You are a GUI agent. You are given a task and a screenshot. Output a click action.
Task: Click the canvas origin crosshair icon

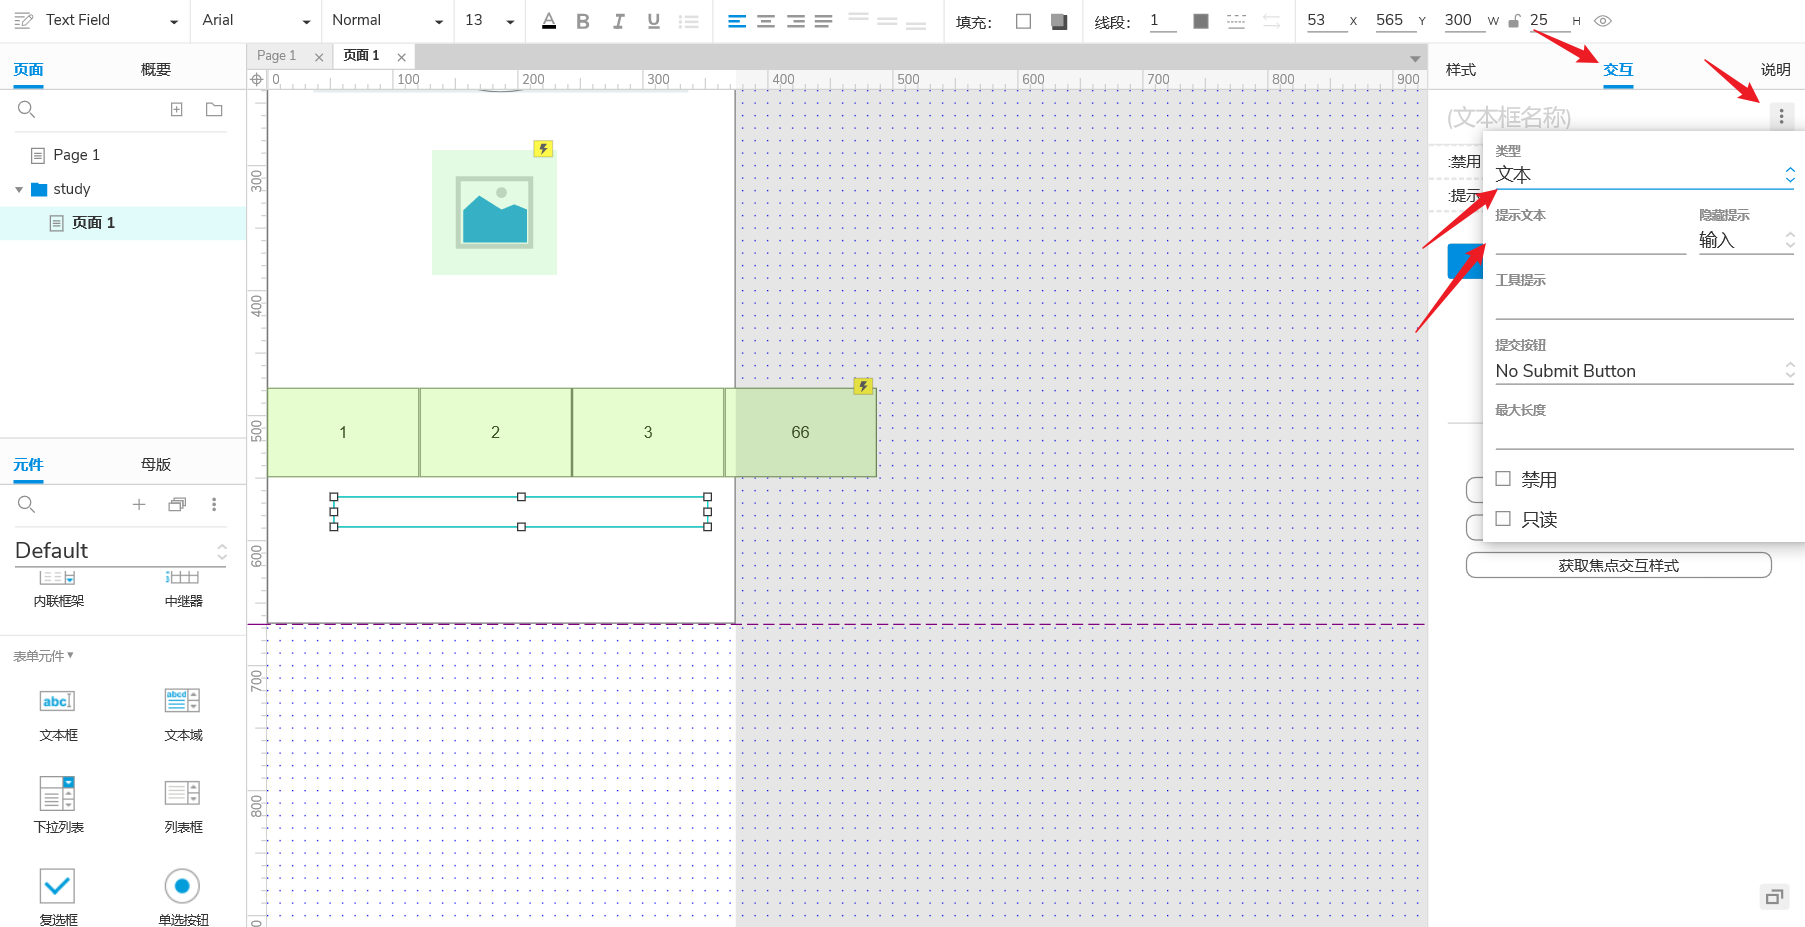pos(257,80)
